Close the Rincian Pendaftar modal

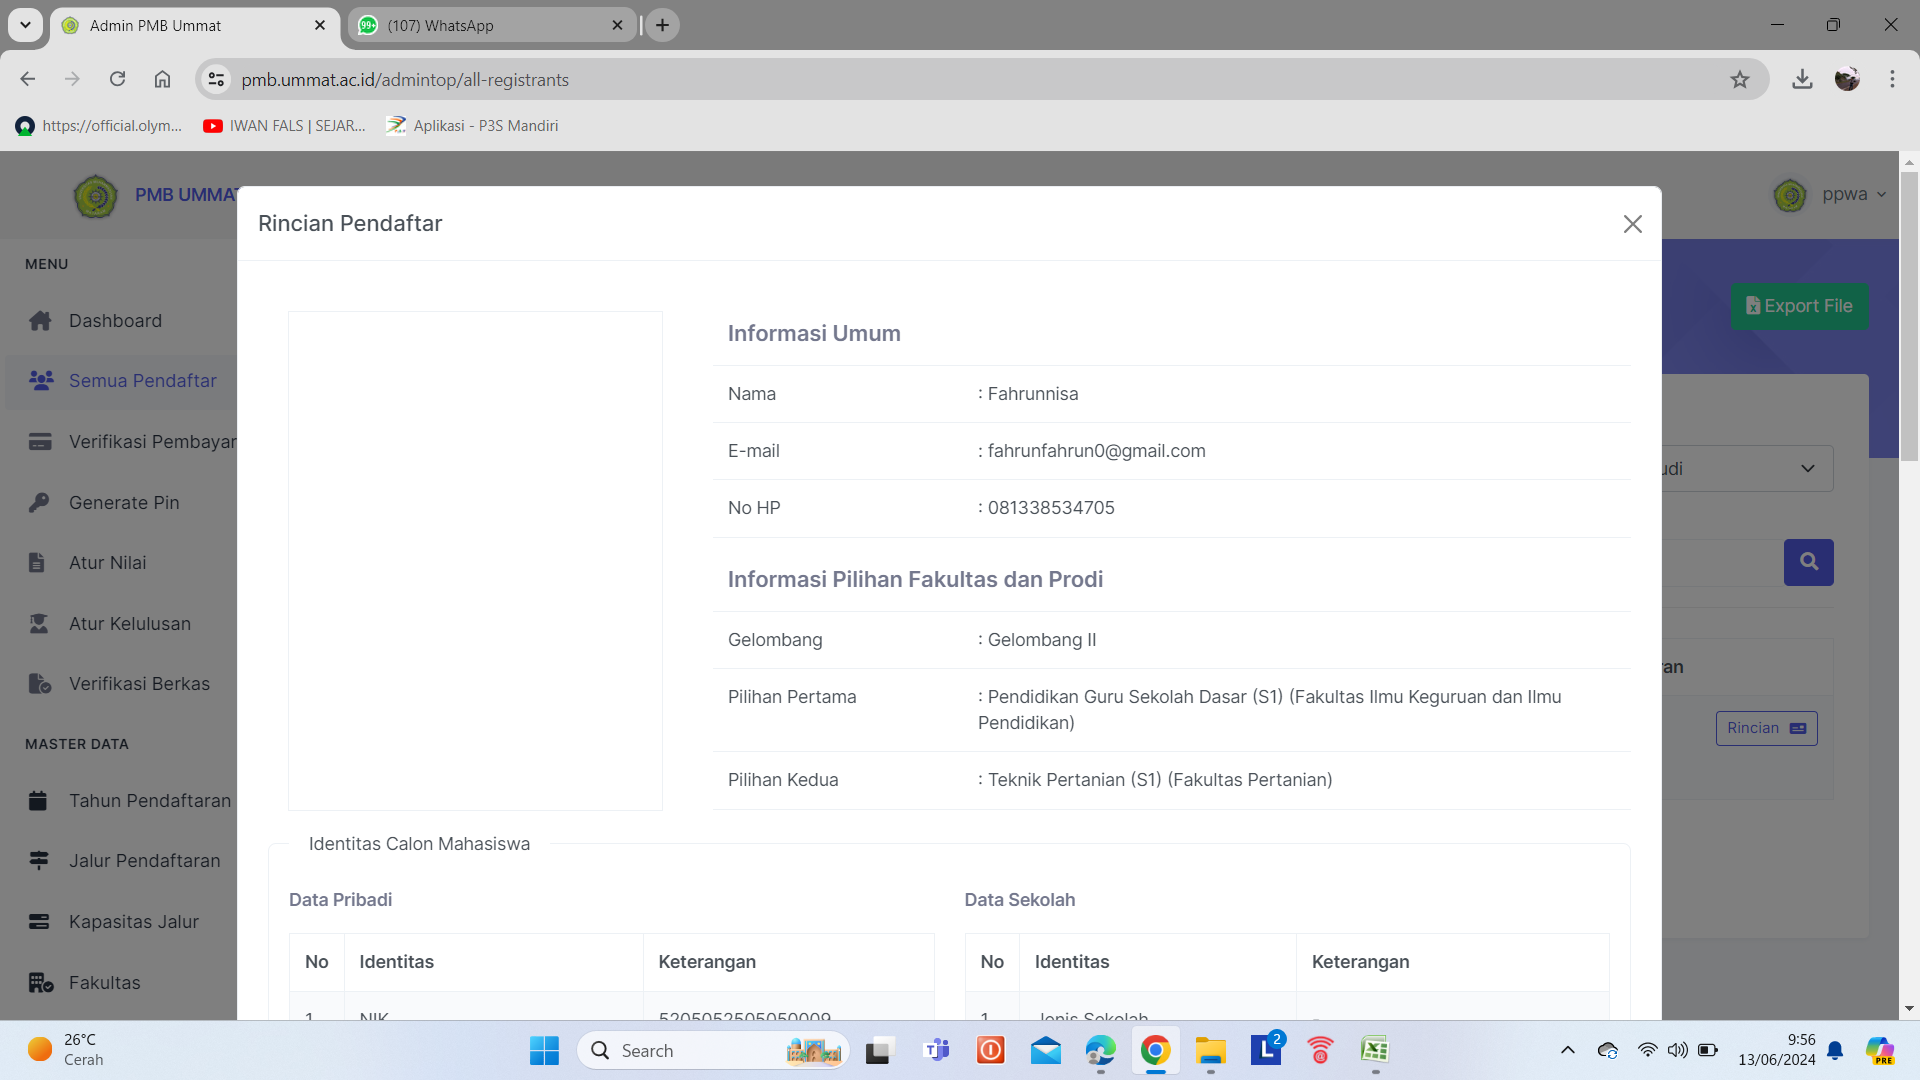1632,224
